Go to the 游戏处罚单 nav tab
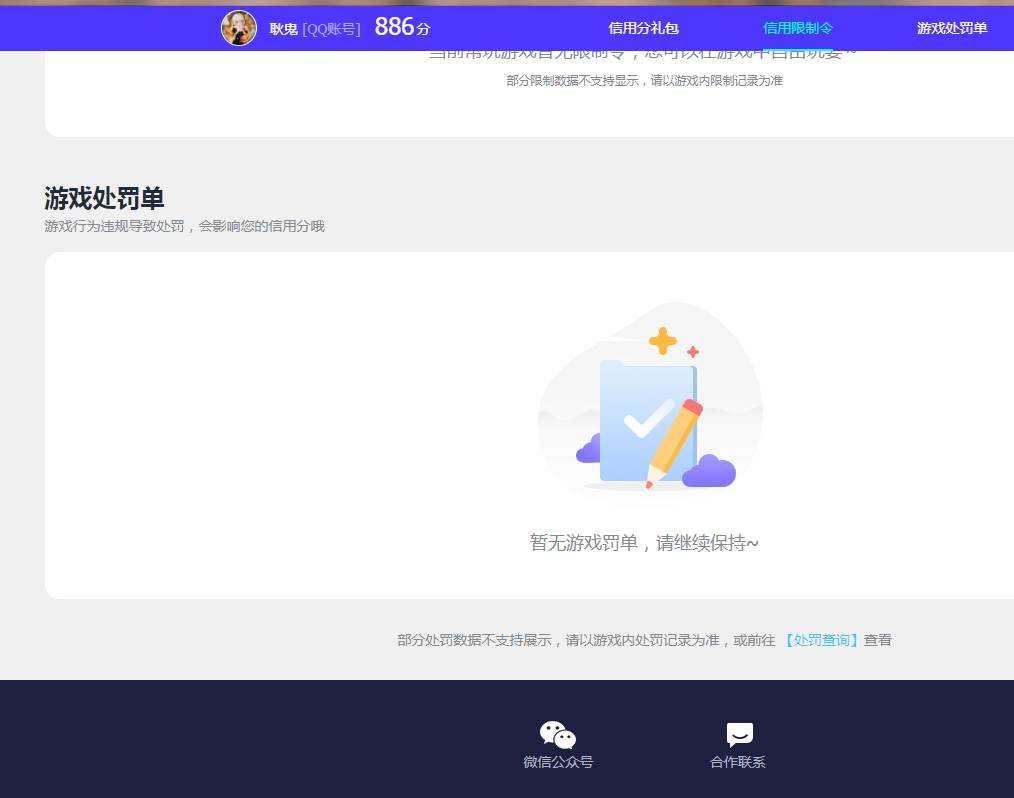The width and height of the screenshot is (1014, 798). tap(951, 28)
